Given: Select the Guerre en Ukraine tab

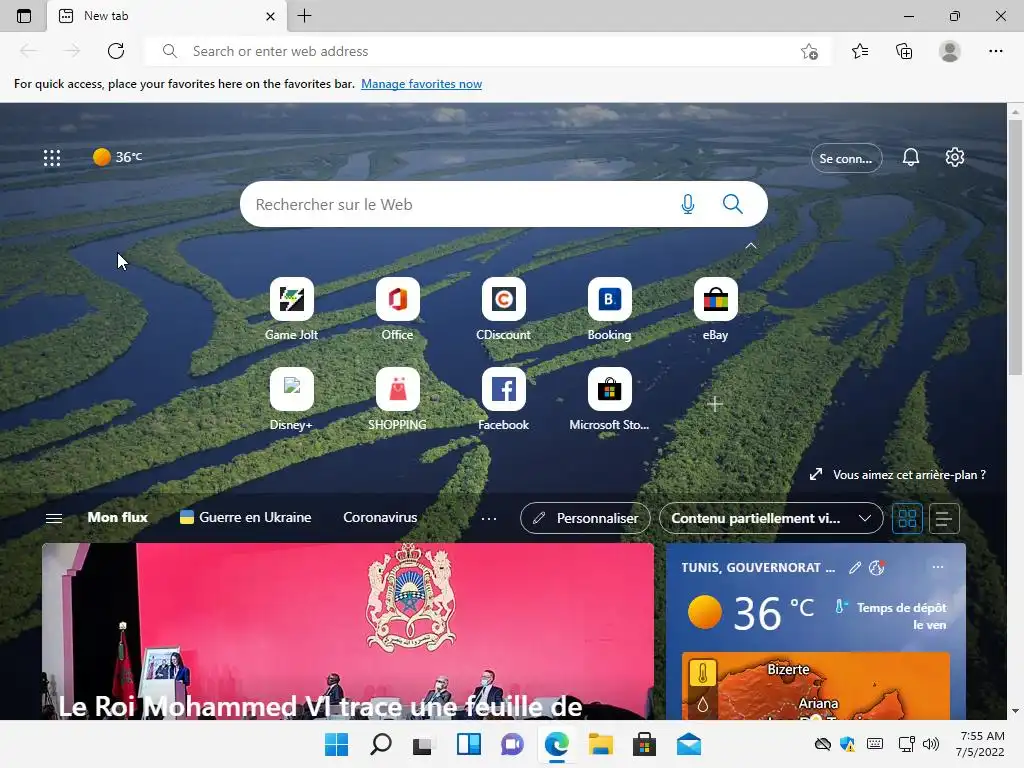Looking at the screenshot, I should point(246,517).
